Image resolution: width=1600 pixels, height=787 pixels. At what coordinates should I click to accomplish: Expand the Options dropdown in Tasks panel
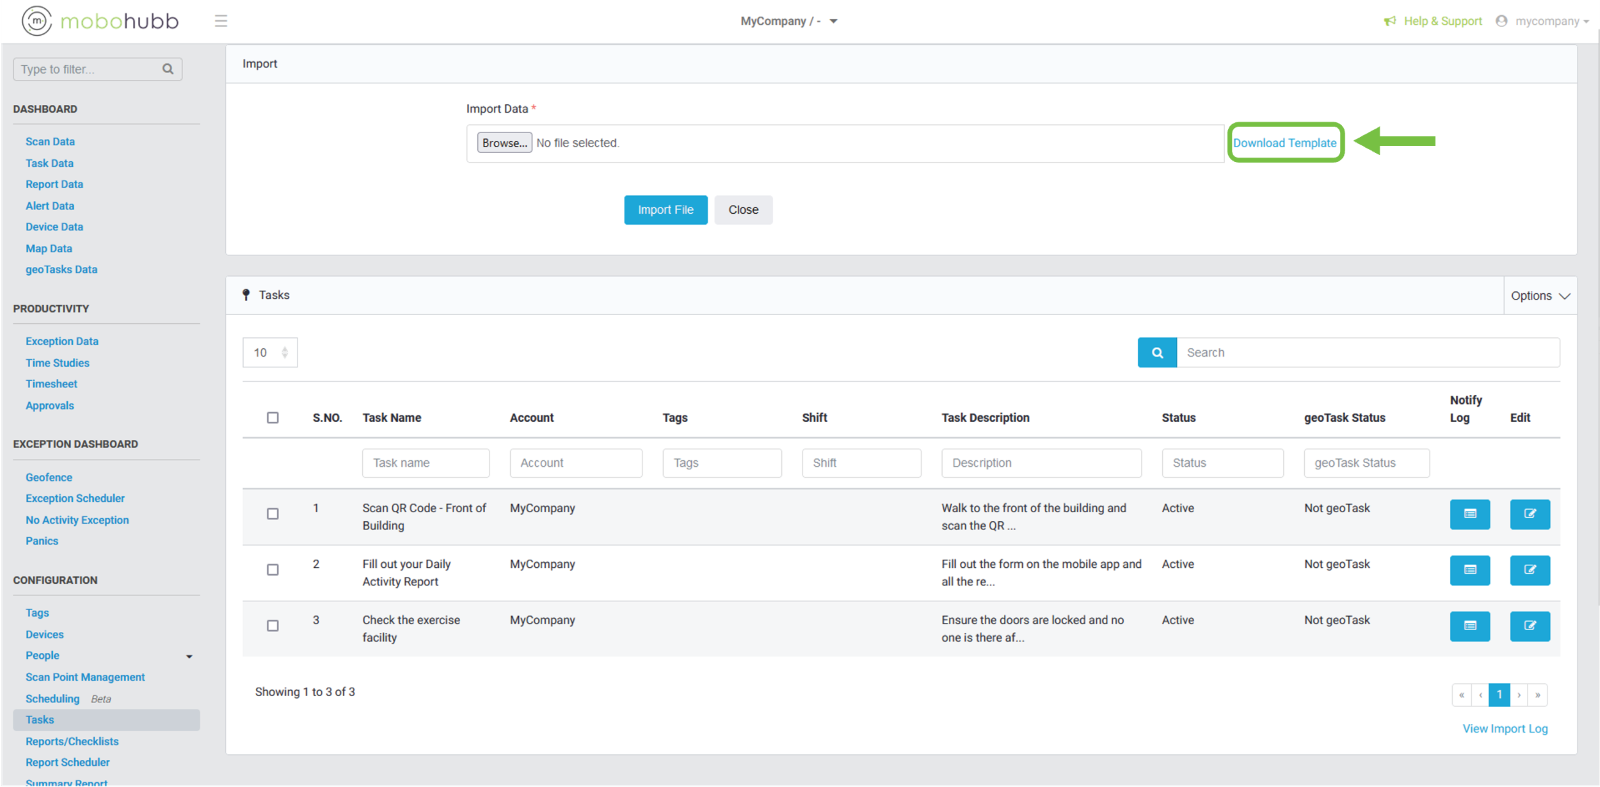(x=1540, y=296)
